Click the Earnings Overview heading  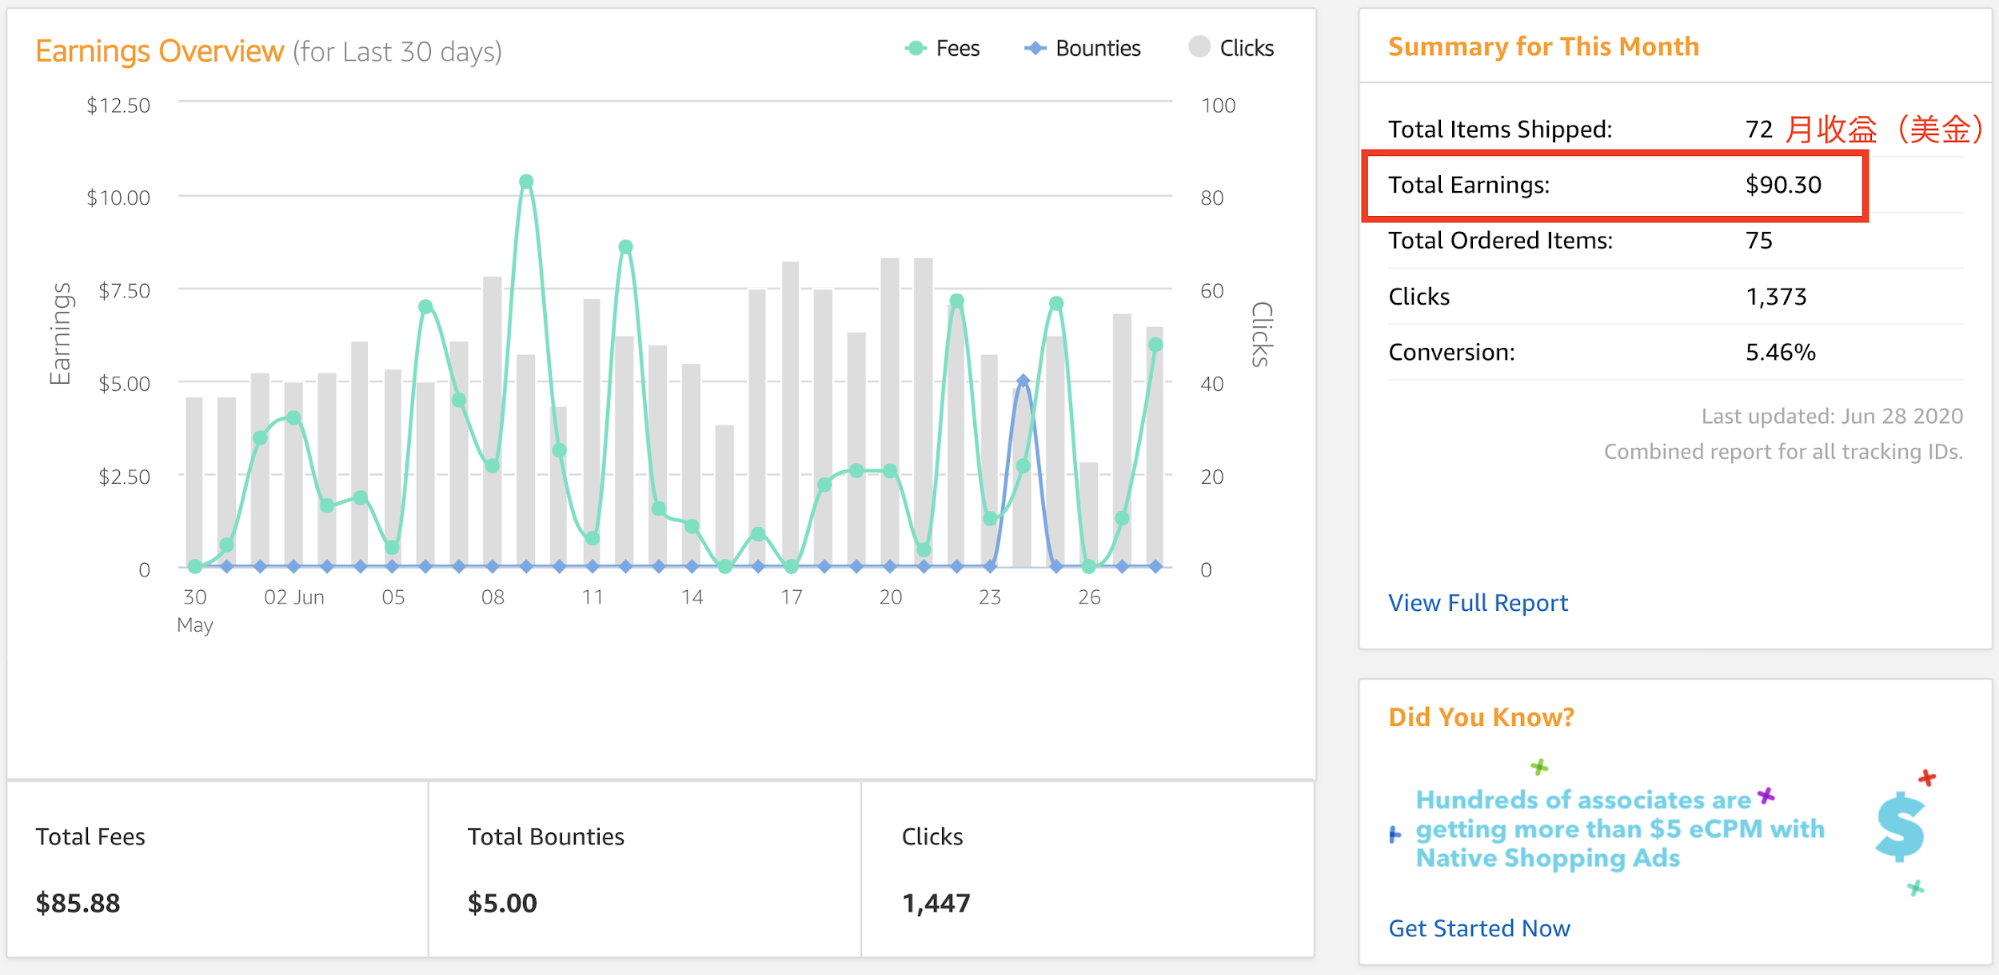point(160,51)
